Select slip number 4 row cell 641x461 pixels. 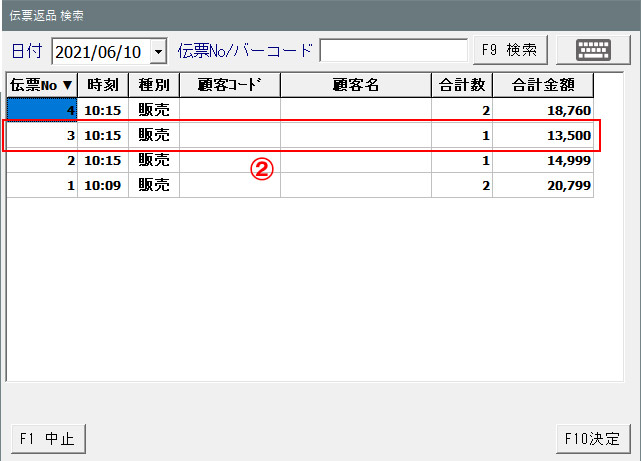[x=42, y=109]
